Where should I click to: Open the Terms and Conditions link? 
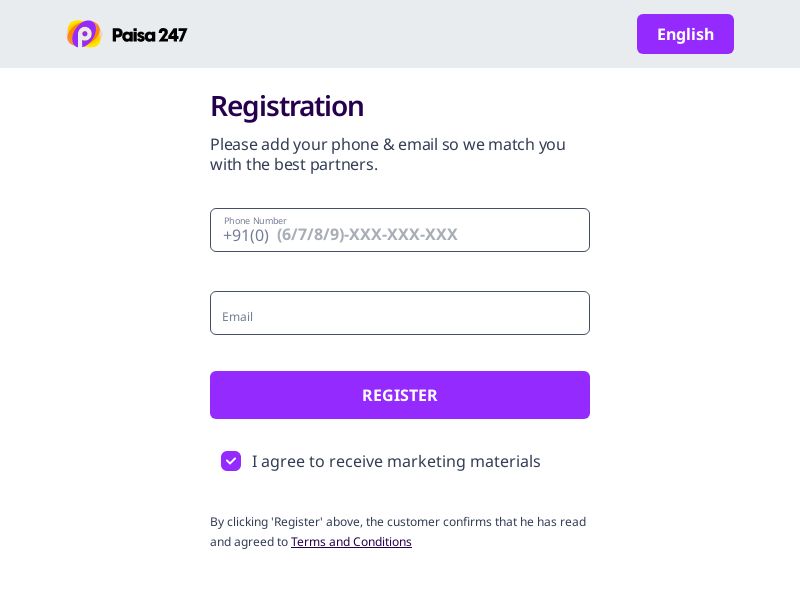(x=351, y=541)
